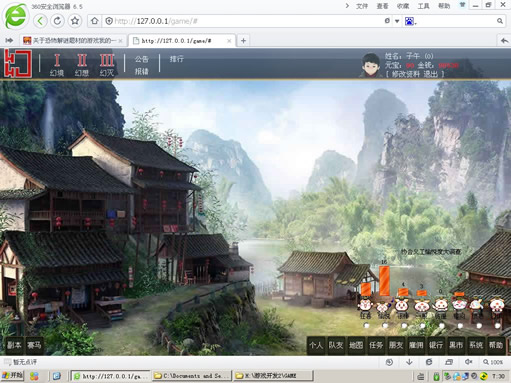
Task: Click the compatibility mode icon in the address bar
Action: point(387,21)
